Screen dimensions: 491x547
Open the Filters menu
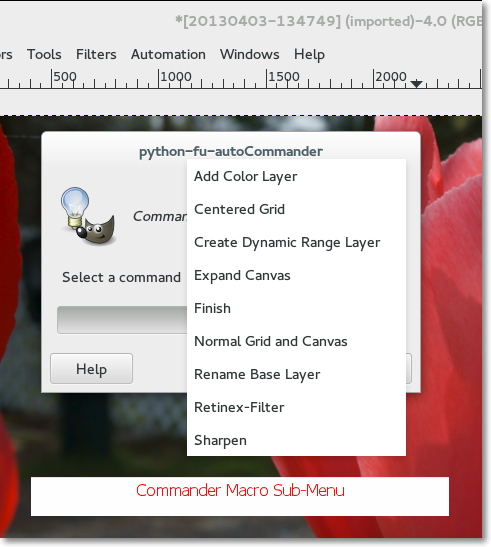coord(96,54)
